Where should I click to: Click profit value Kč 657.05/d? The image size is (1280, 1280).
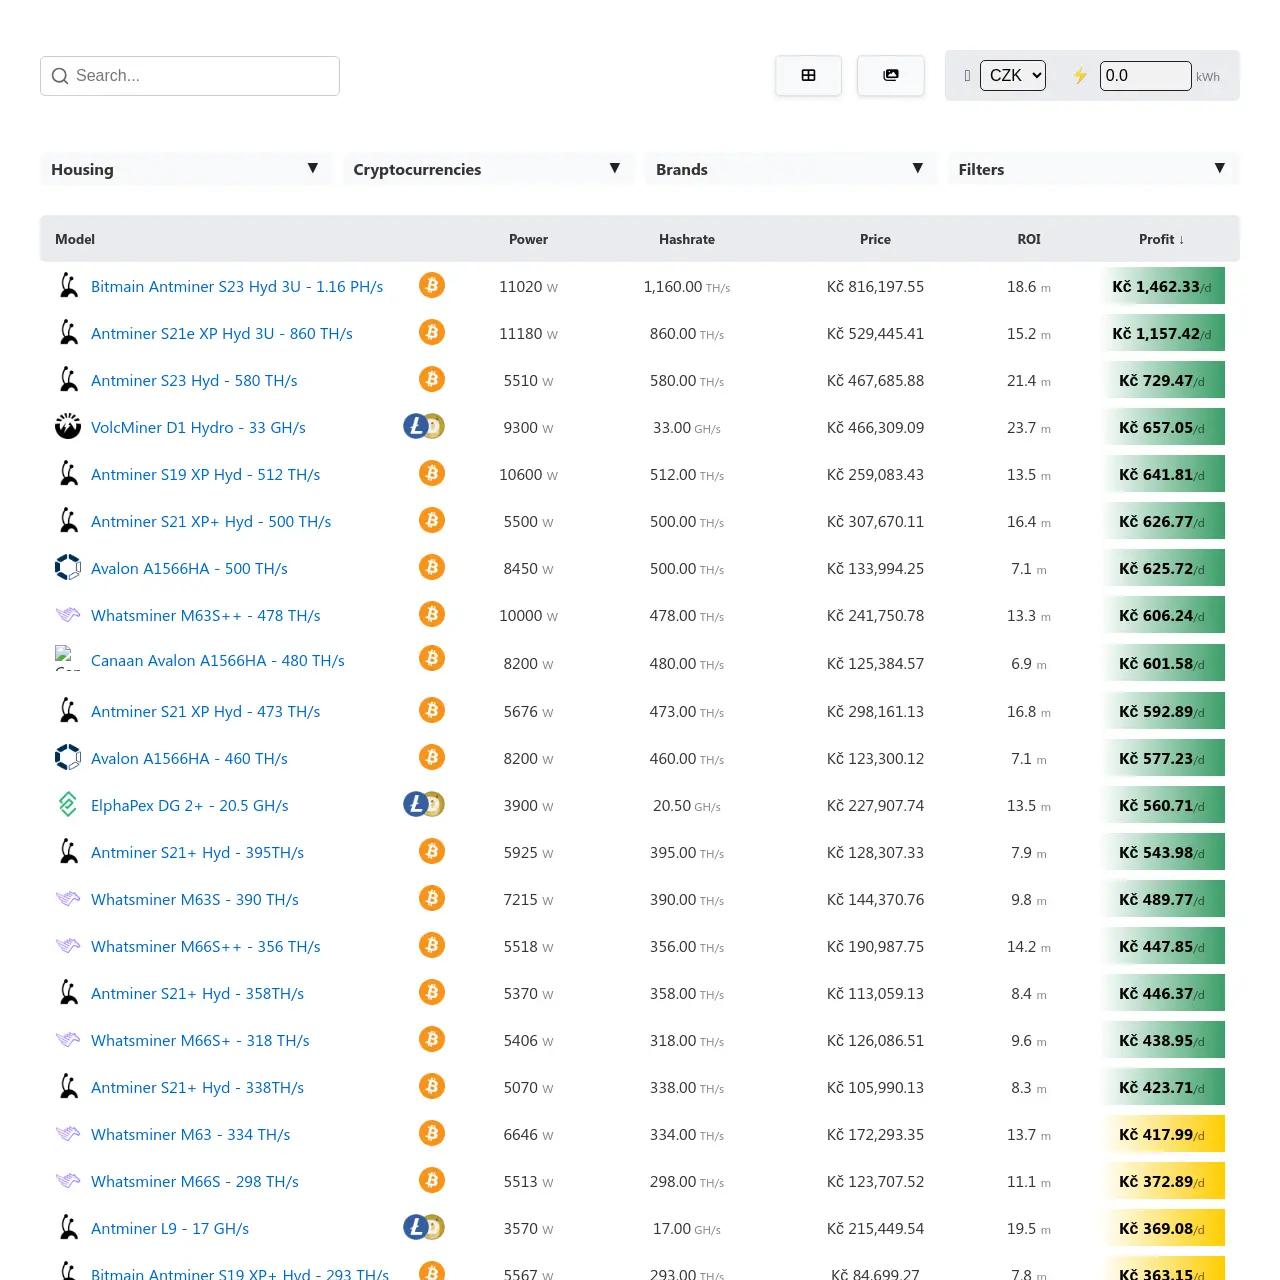coord(1162,427)
